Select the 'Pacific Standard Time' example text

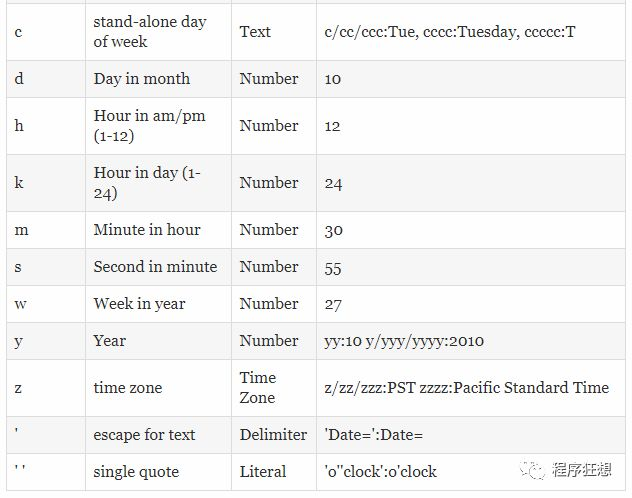[x=531, y=388]
